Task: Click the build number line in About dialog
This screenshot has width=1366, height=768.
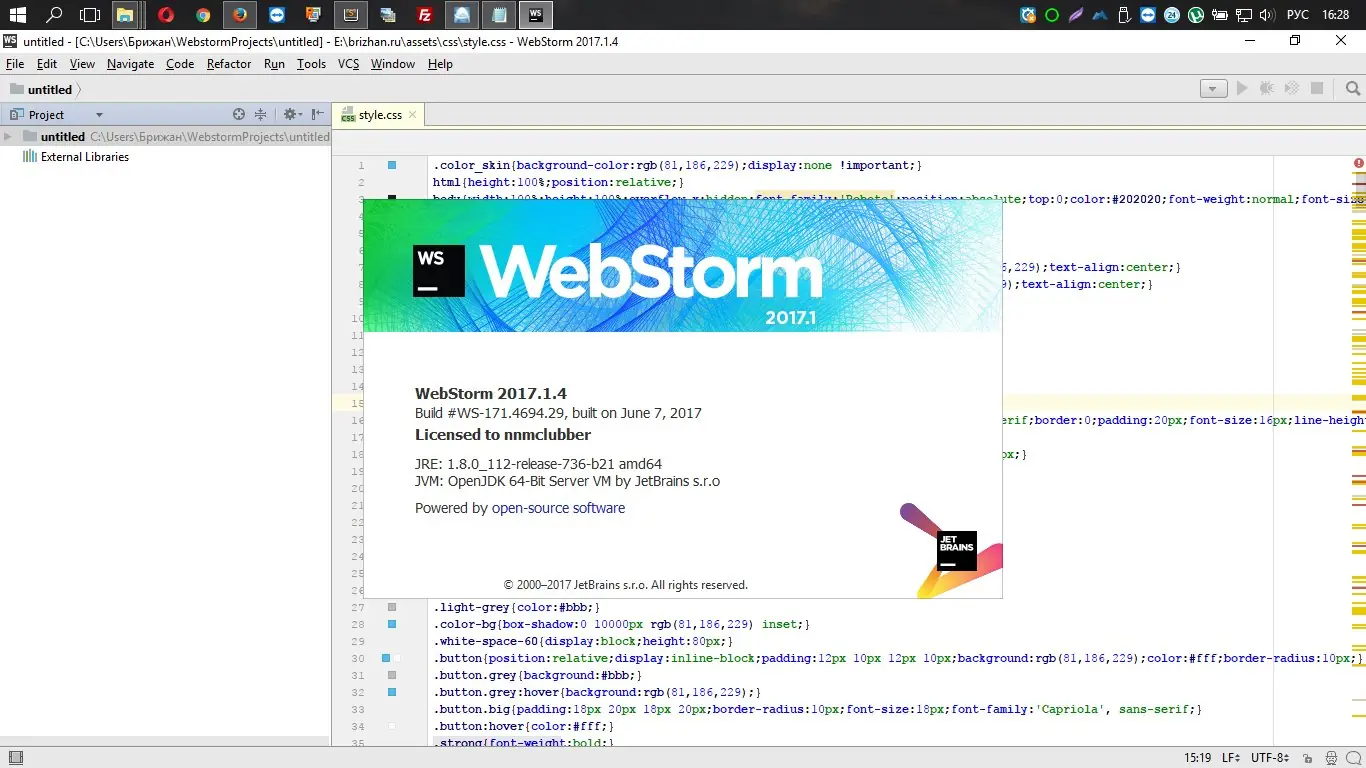Action: pyautogui.click(x=558, y=413)
